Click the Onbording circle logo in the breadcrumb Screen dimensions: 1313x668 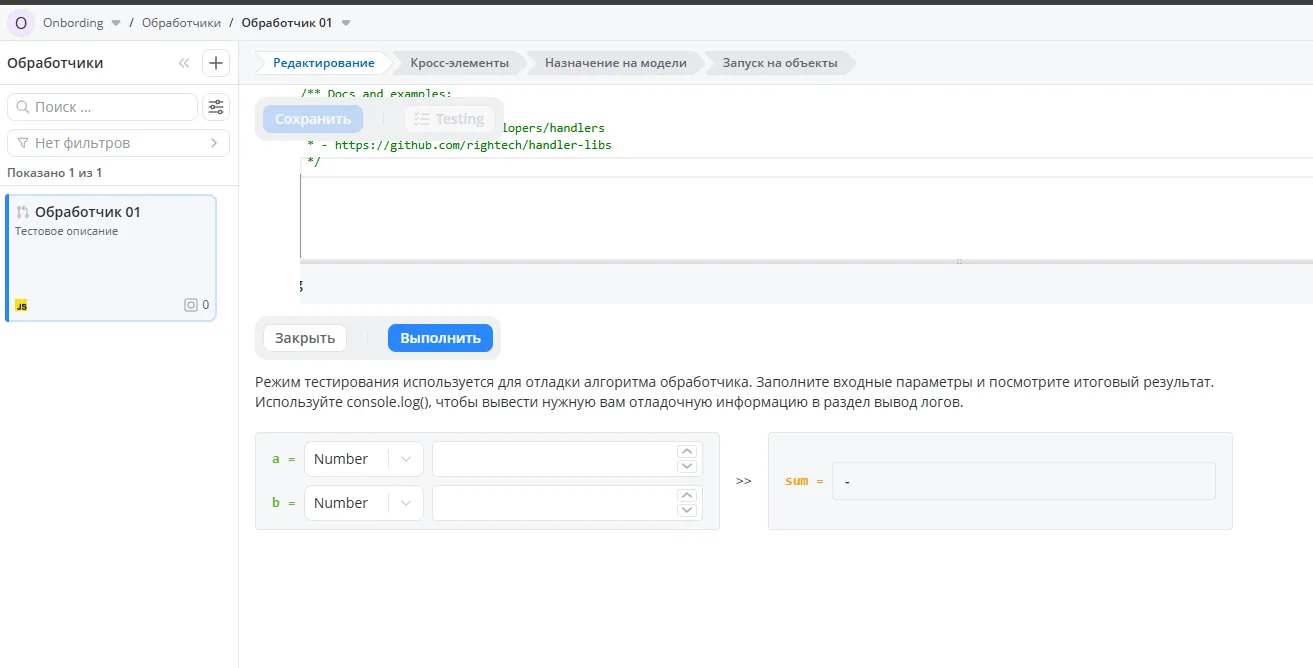19,22
